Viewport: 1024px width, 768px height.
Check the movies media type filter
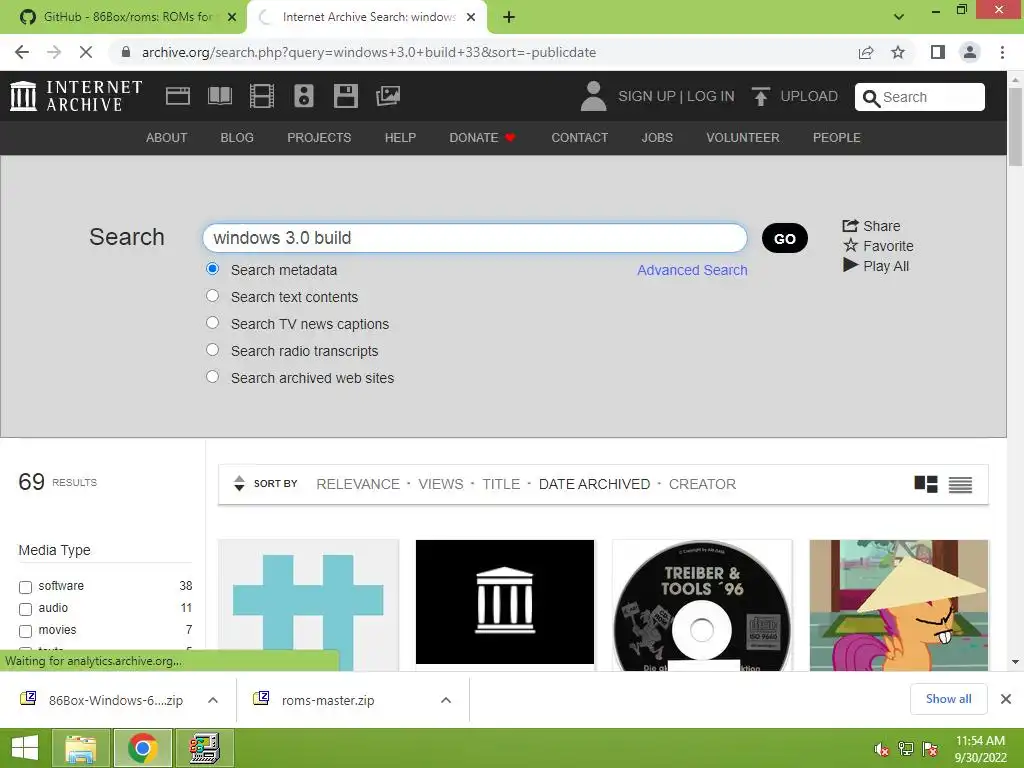(25, 632)
